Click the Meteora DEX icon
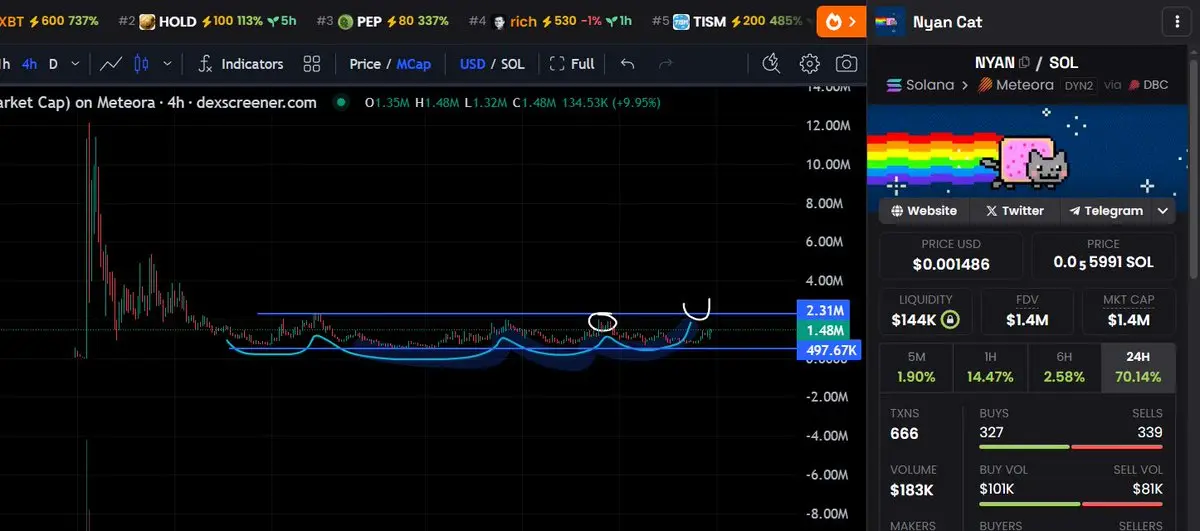Viewport: 1200px width, 531px height. [x=984, y=85]
